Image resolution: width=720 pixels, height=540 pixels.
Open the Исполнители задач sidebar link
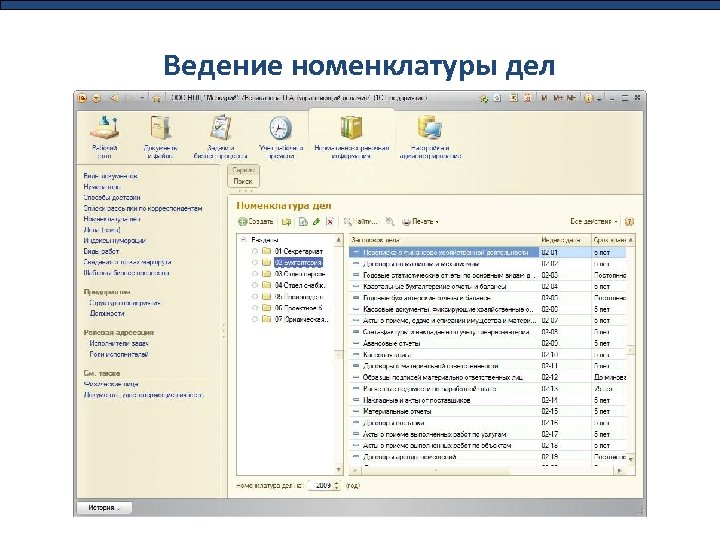[119, 343]
